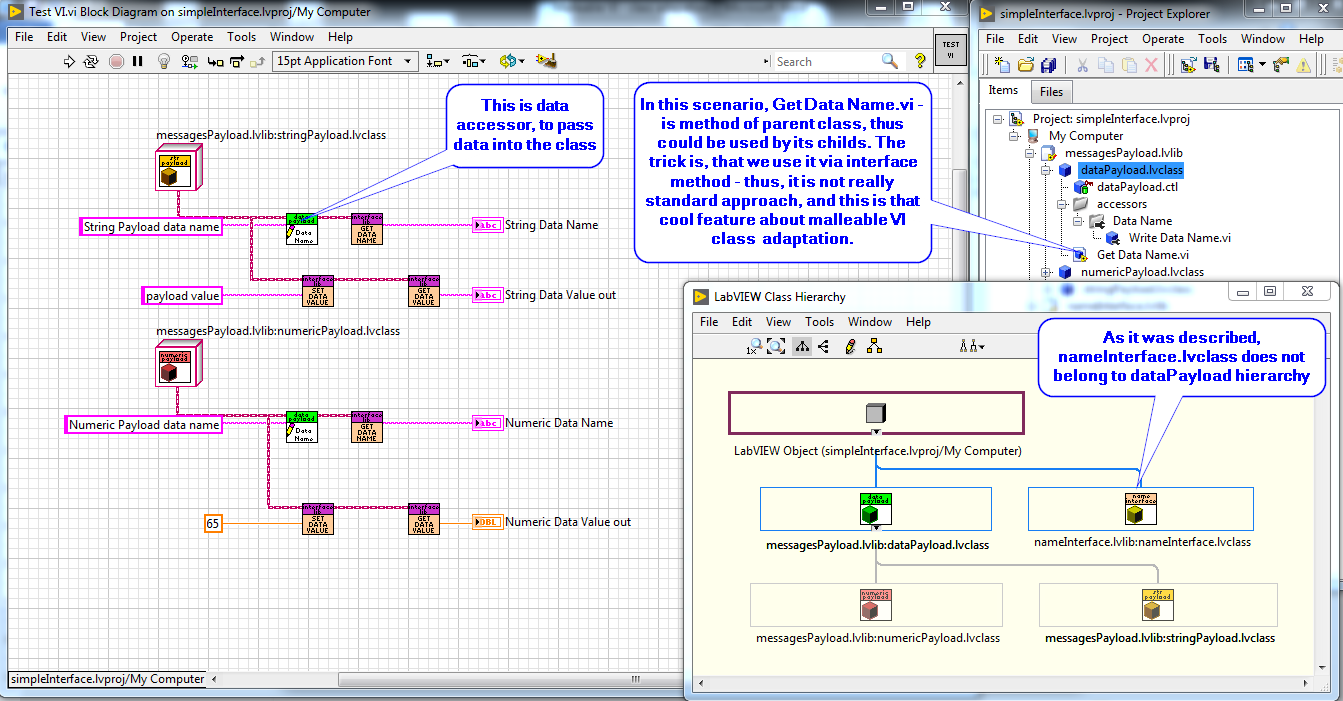Click Zoom 1x icon in Class Hierarchy
1343x701 pixels.
click(x=755, y=347)
